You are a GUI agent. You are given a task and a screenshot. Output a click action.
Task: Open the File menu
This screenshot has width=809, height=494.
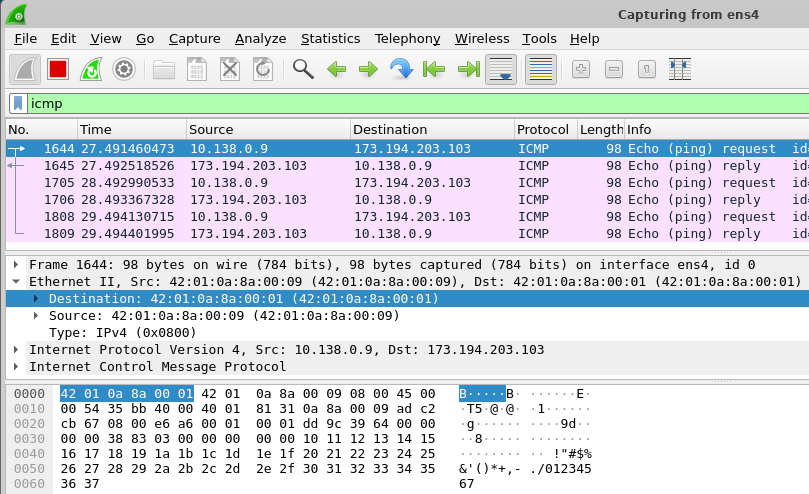pyautogui.click(x=25, y=39)
